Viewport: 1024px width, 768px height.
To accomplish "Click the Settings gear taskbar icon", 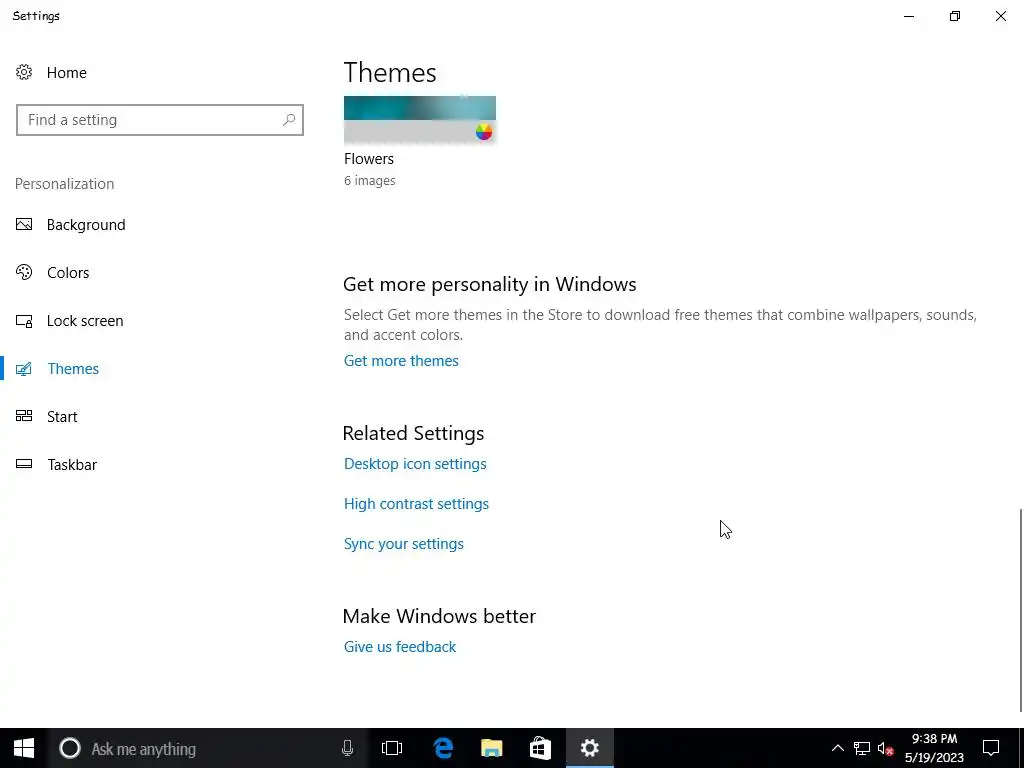I will (589, 748).
